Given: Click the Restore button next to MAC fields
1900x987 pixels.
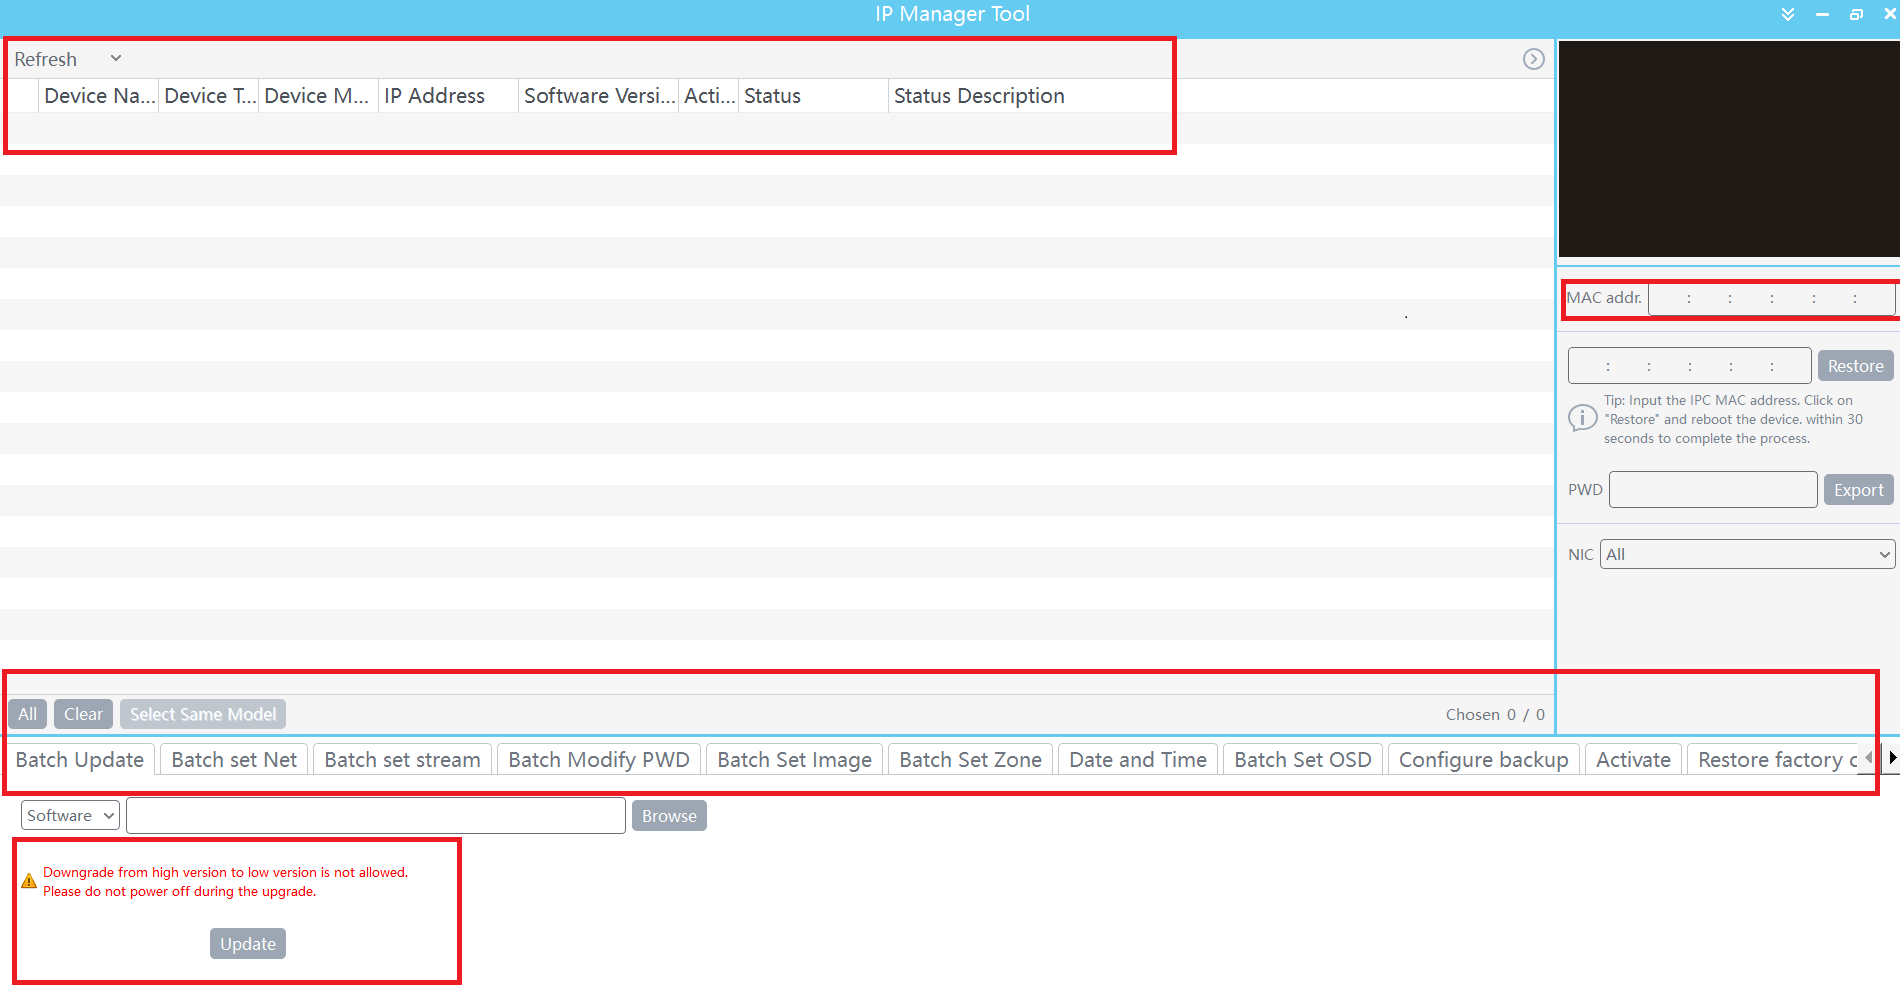Looking at the screenshot, I should point(1855,365).
